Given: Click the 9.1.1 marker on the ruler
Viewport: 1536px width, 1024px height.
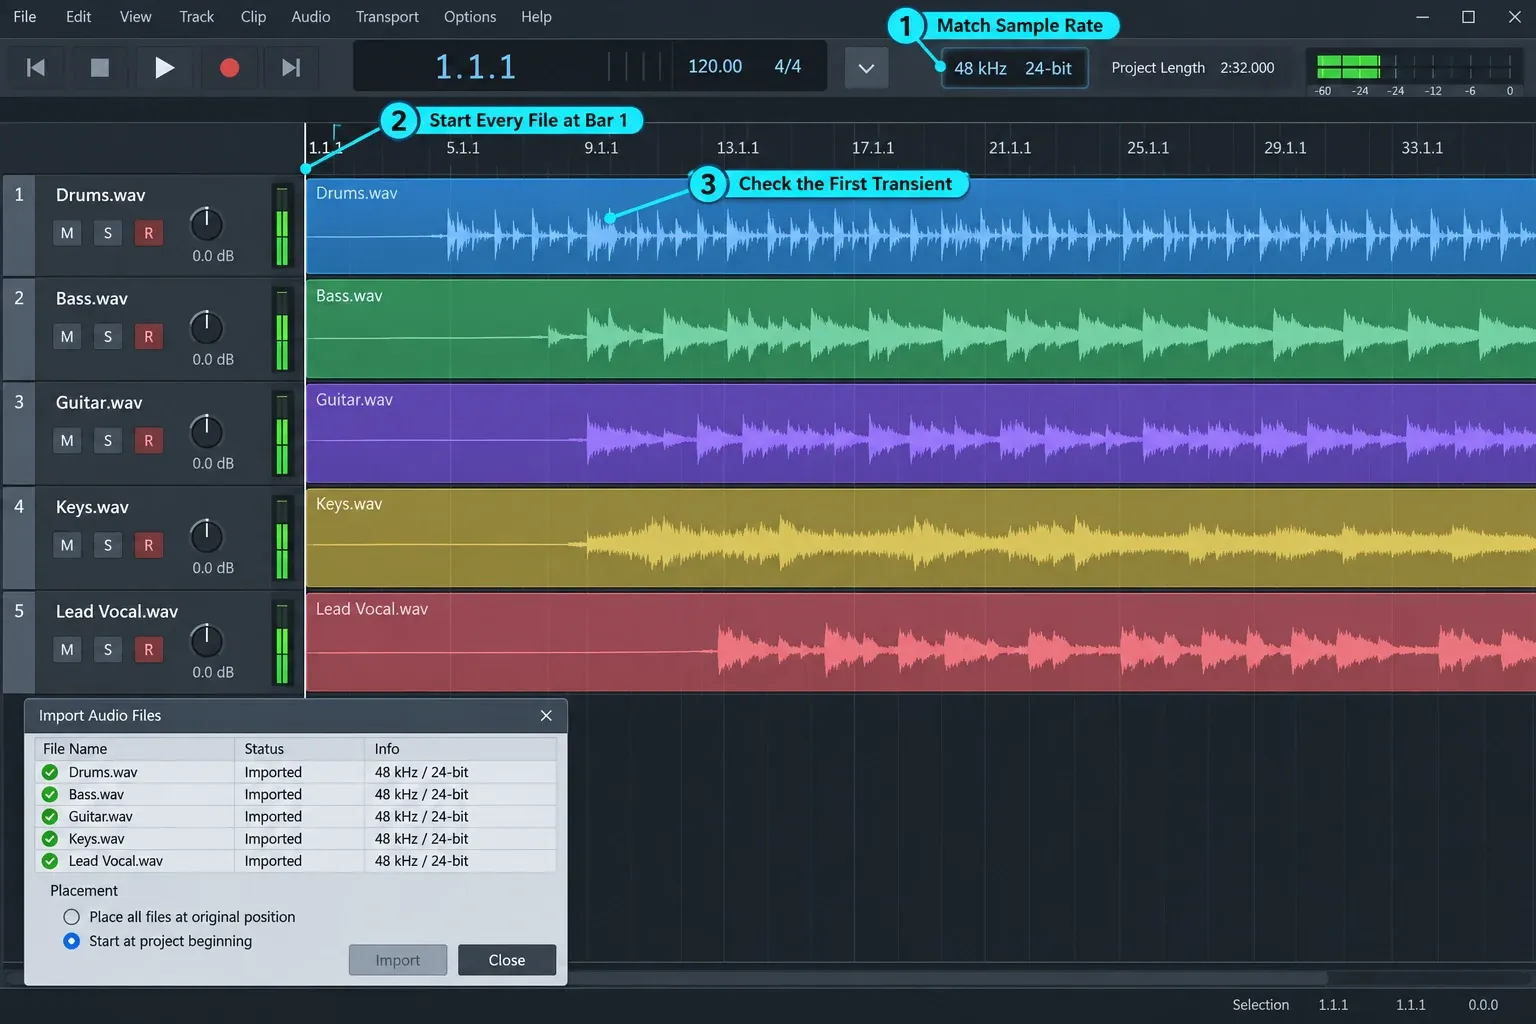Looking at the screenshot, I should (601, 148).
